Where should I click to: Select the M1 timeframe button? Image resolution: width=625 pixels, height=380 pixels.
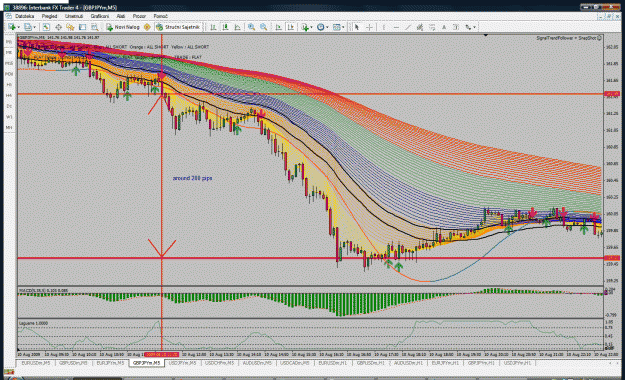point(9,42)
